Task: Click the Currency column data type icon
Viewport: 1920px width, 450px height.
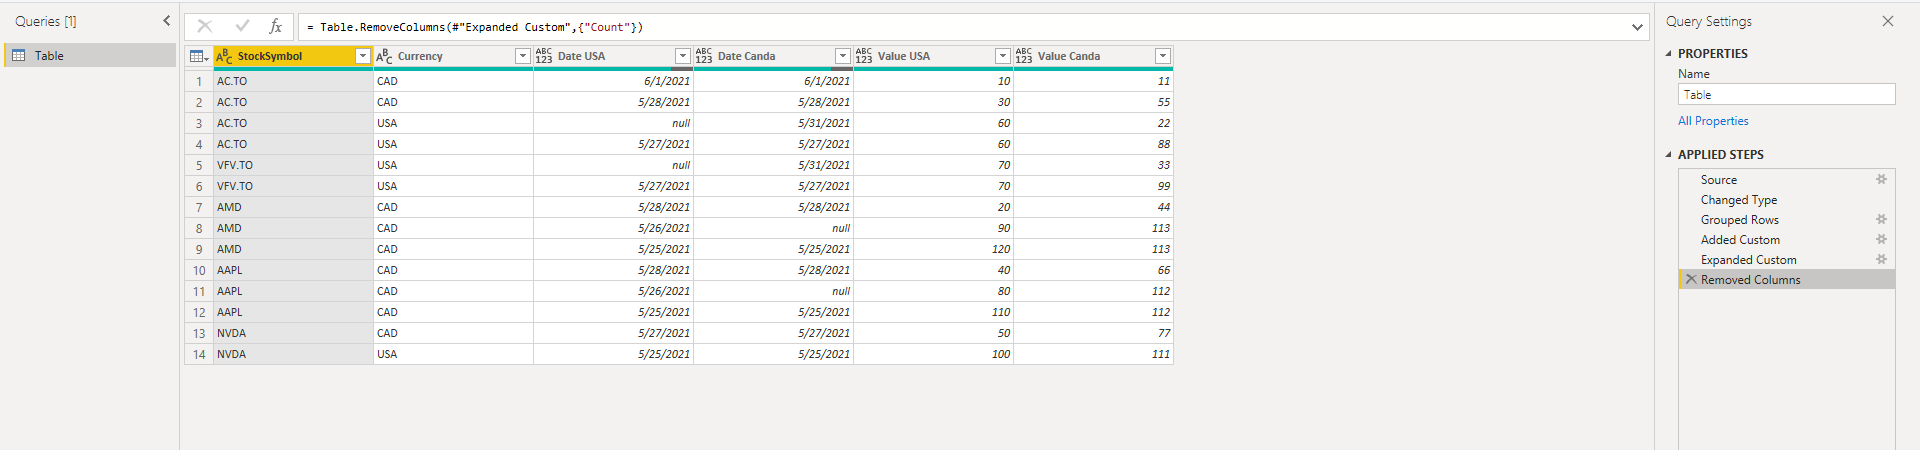Action: click(384, 57)
